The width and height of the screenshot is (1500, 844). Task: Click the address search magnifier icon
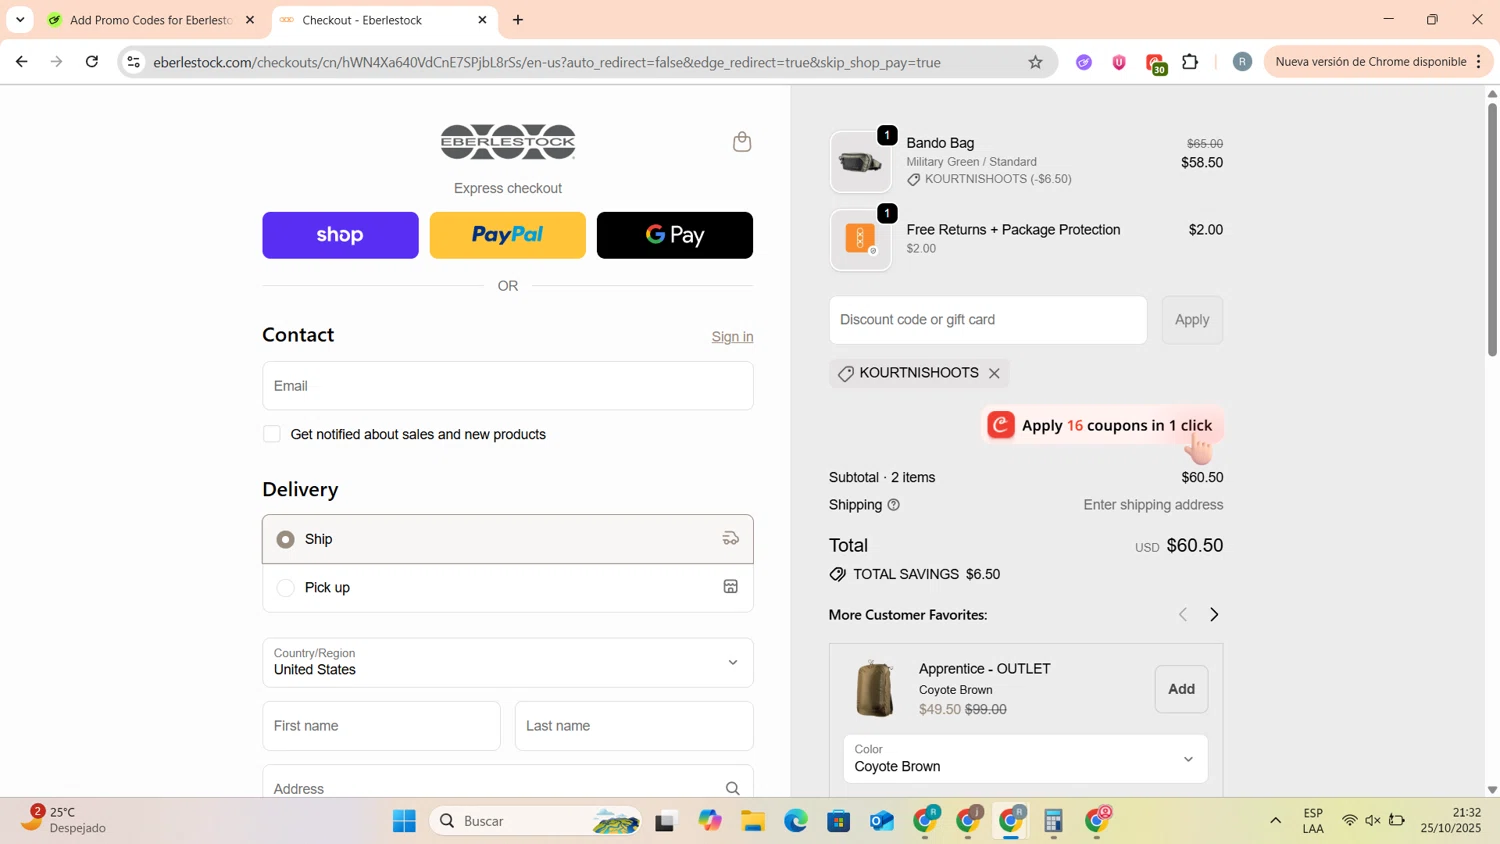pyautogui.click(x=732, y=789)
